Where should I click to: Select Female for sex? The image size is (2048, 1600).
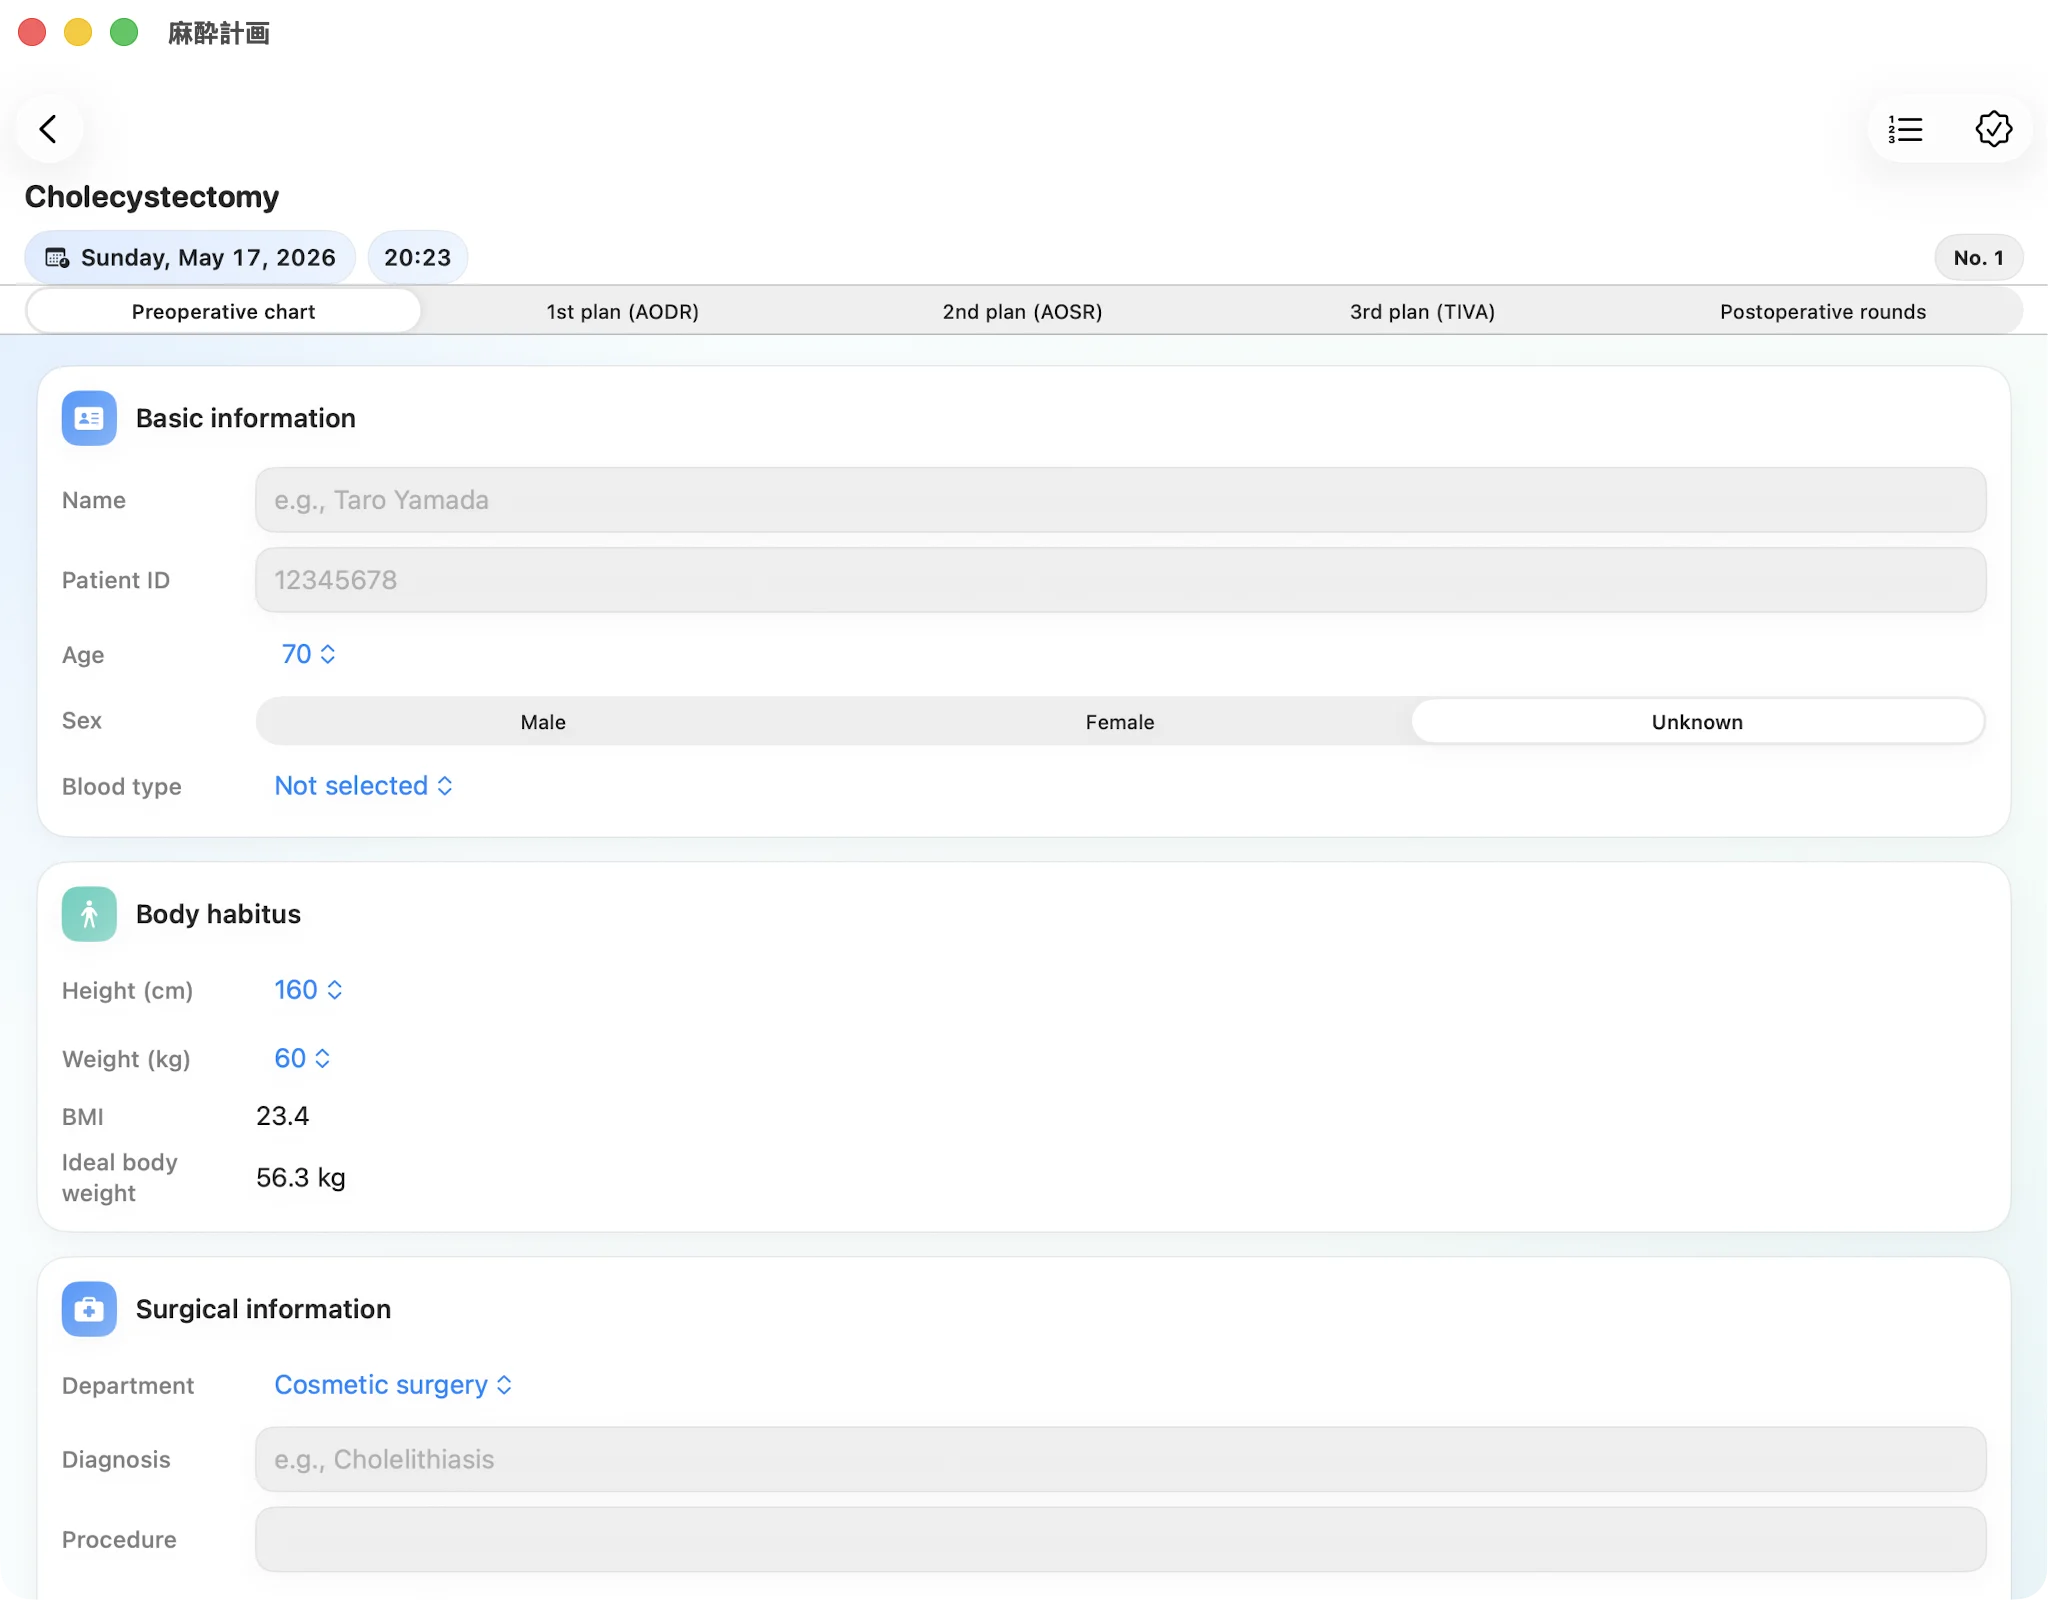pyautogui.click(x=1120, y=722)
